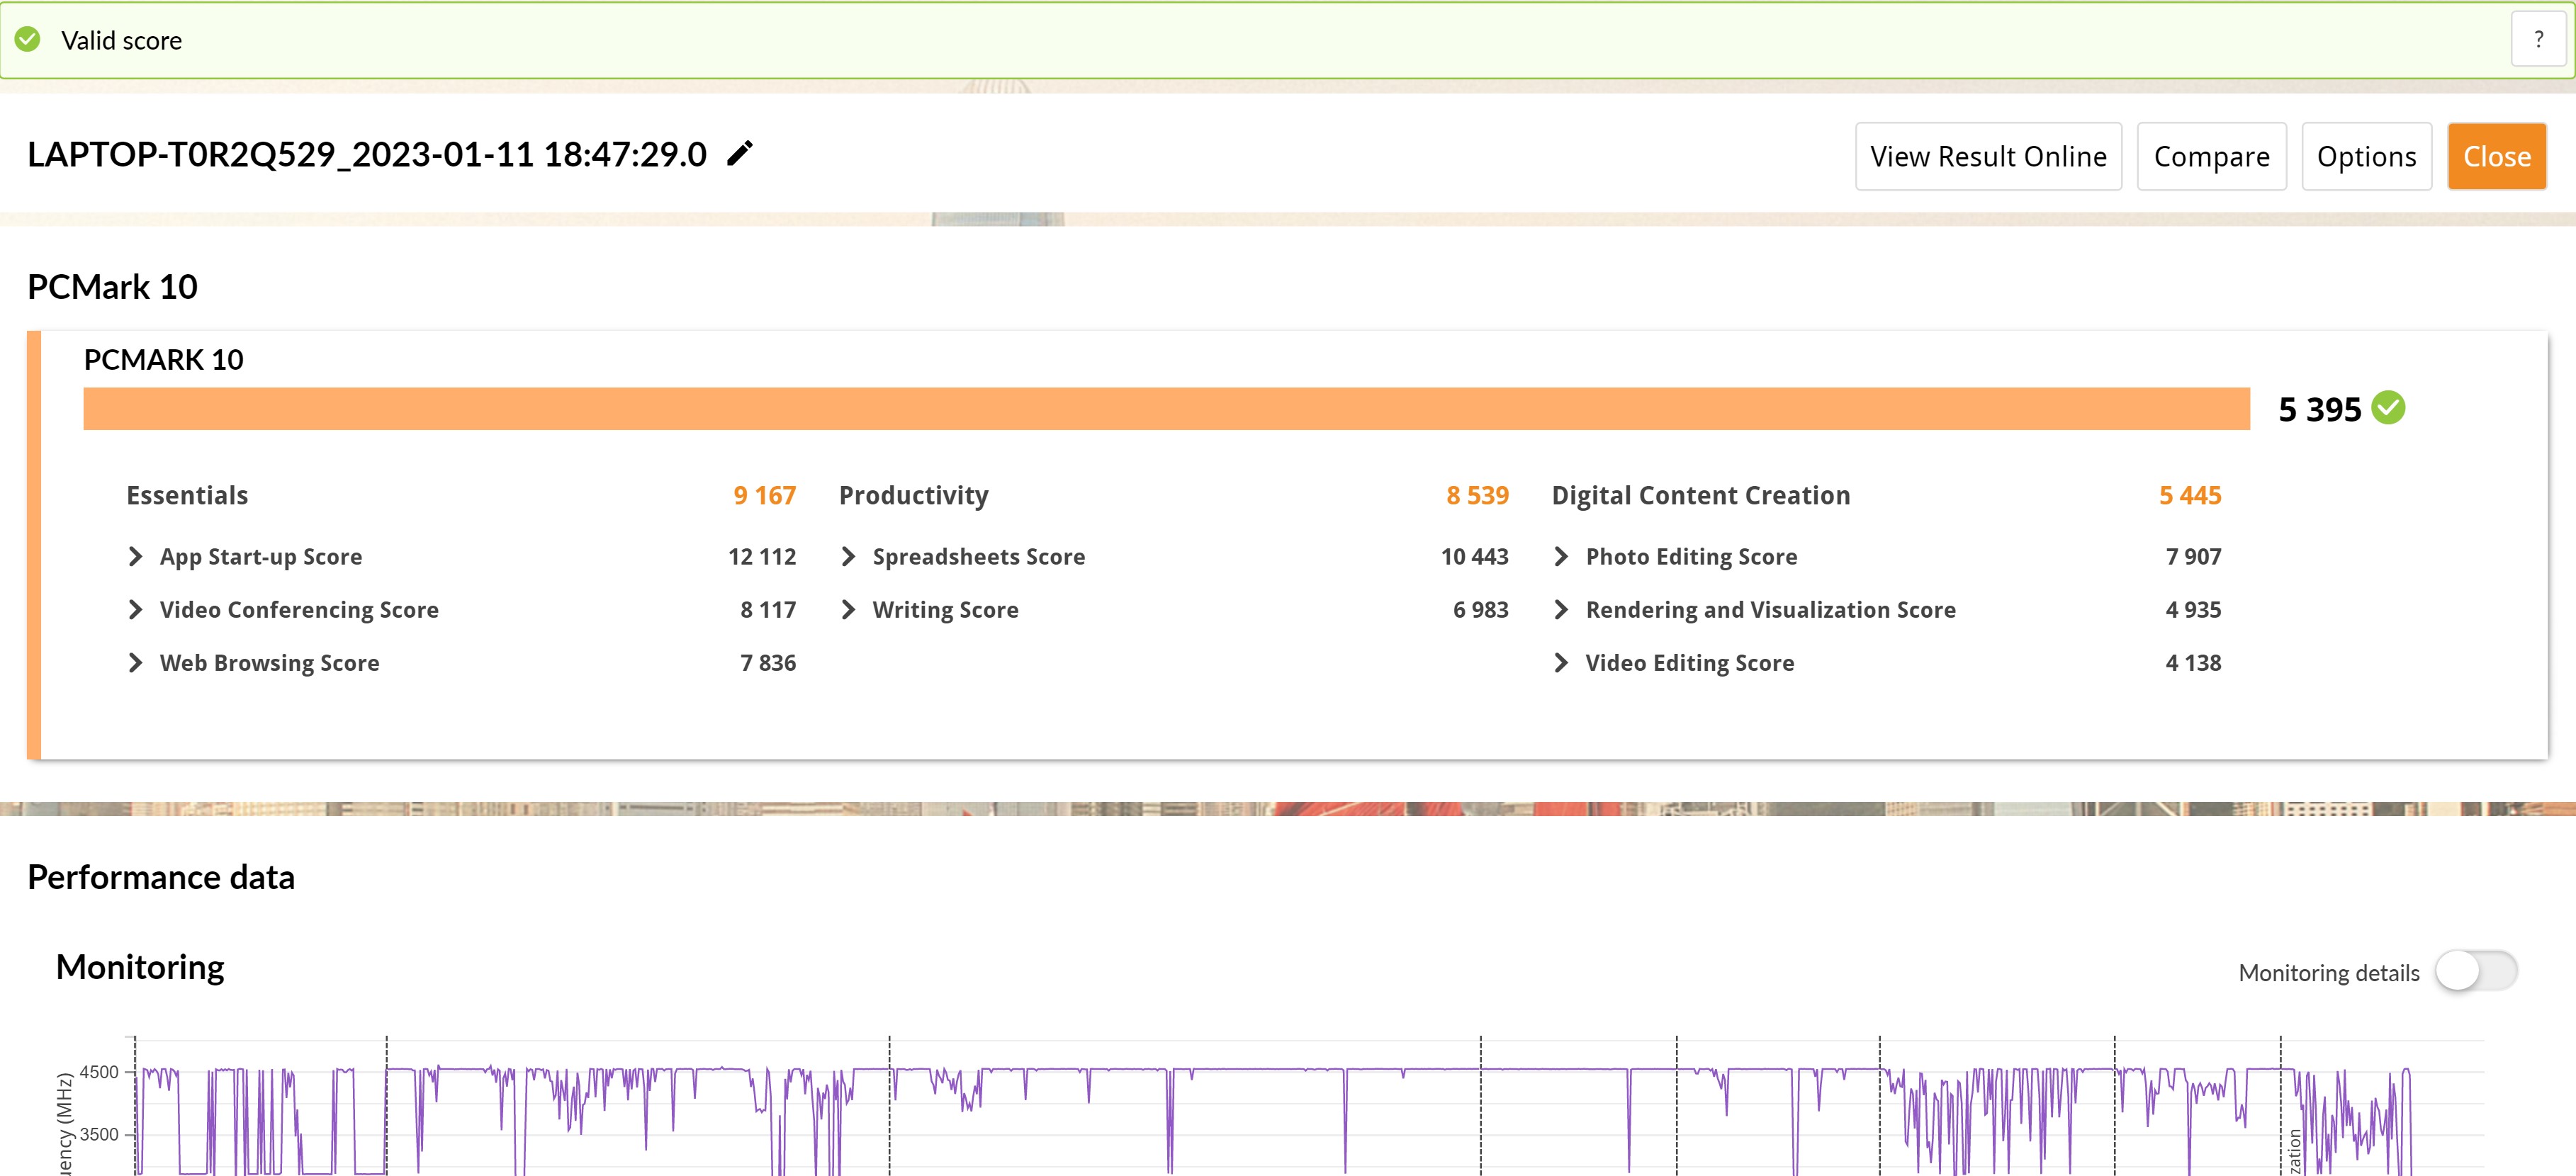The width and height of the screenshot is (2576, 1176).
Task: Click the result name LAPTOP-T0R2Q529 title
Action: 367,154
